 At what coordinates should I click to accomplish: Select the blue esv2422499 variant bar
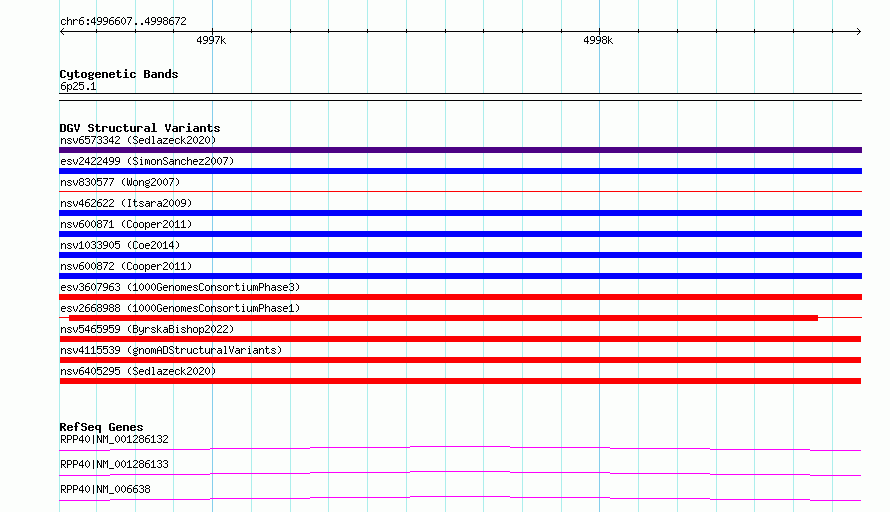[460, 171]
